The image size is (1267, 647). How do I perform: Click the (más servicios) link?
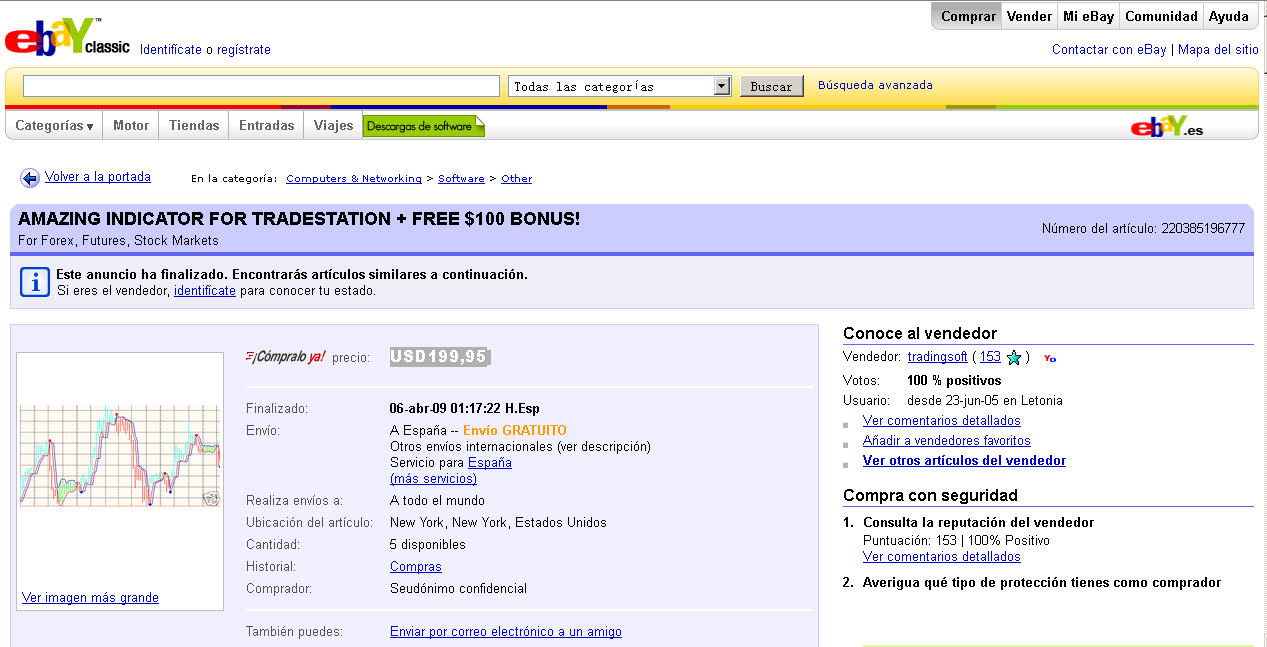point(433,479)
